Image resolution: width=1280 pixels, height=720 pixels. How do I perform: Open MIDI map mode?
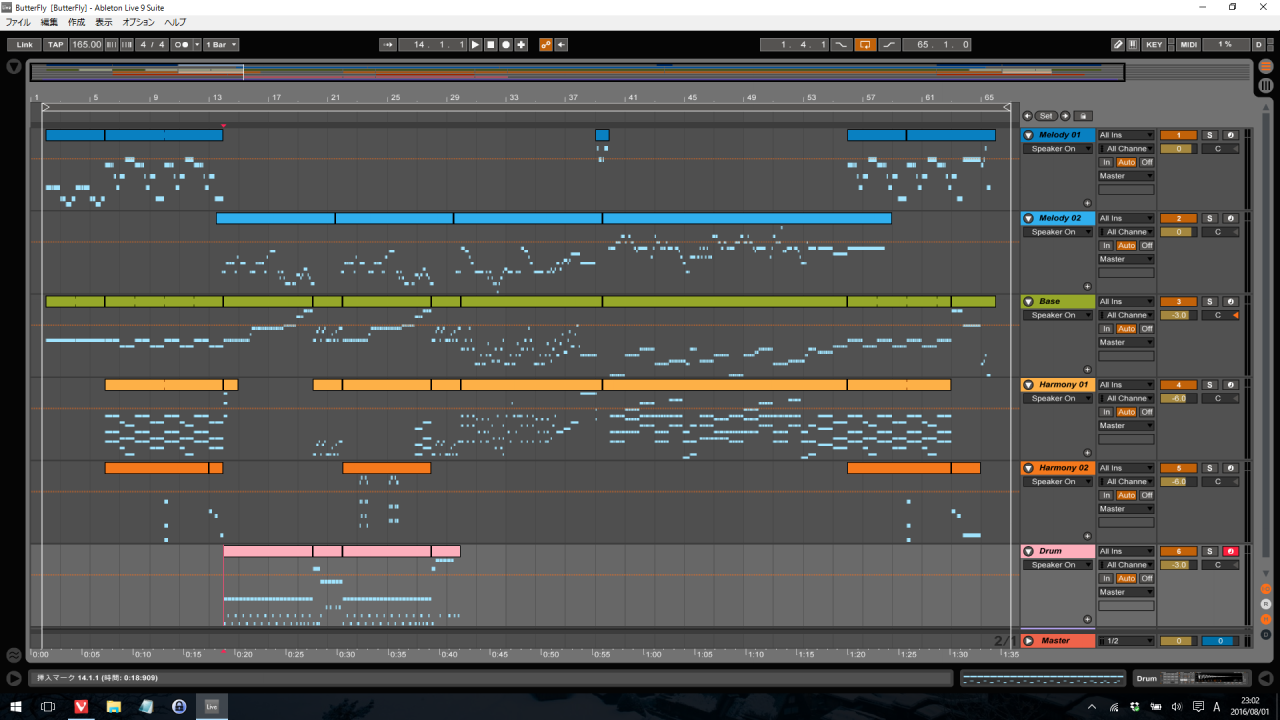click(x=1189, y=45)
